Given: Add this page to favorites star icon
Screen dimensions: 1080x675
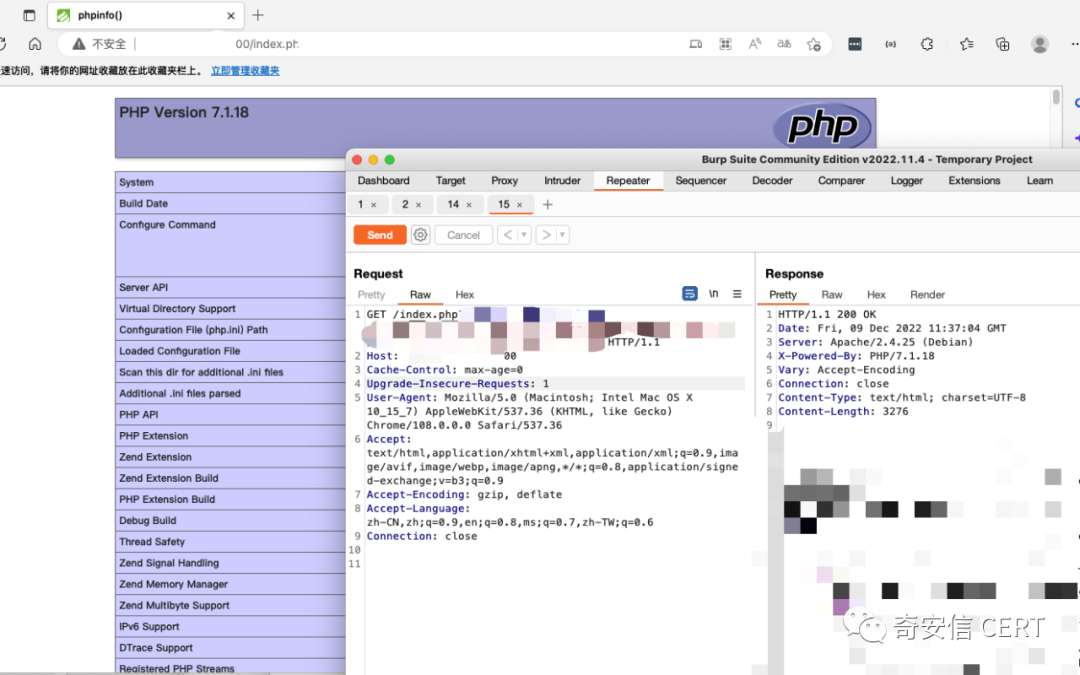Looking at the screenshot, I should coord(813,44).
